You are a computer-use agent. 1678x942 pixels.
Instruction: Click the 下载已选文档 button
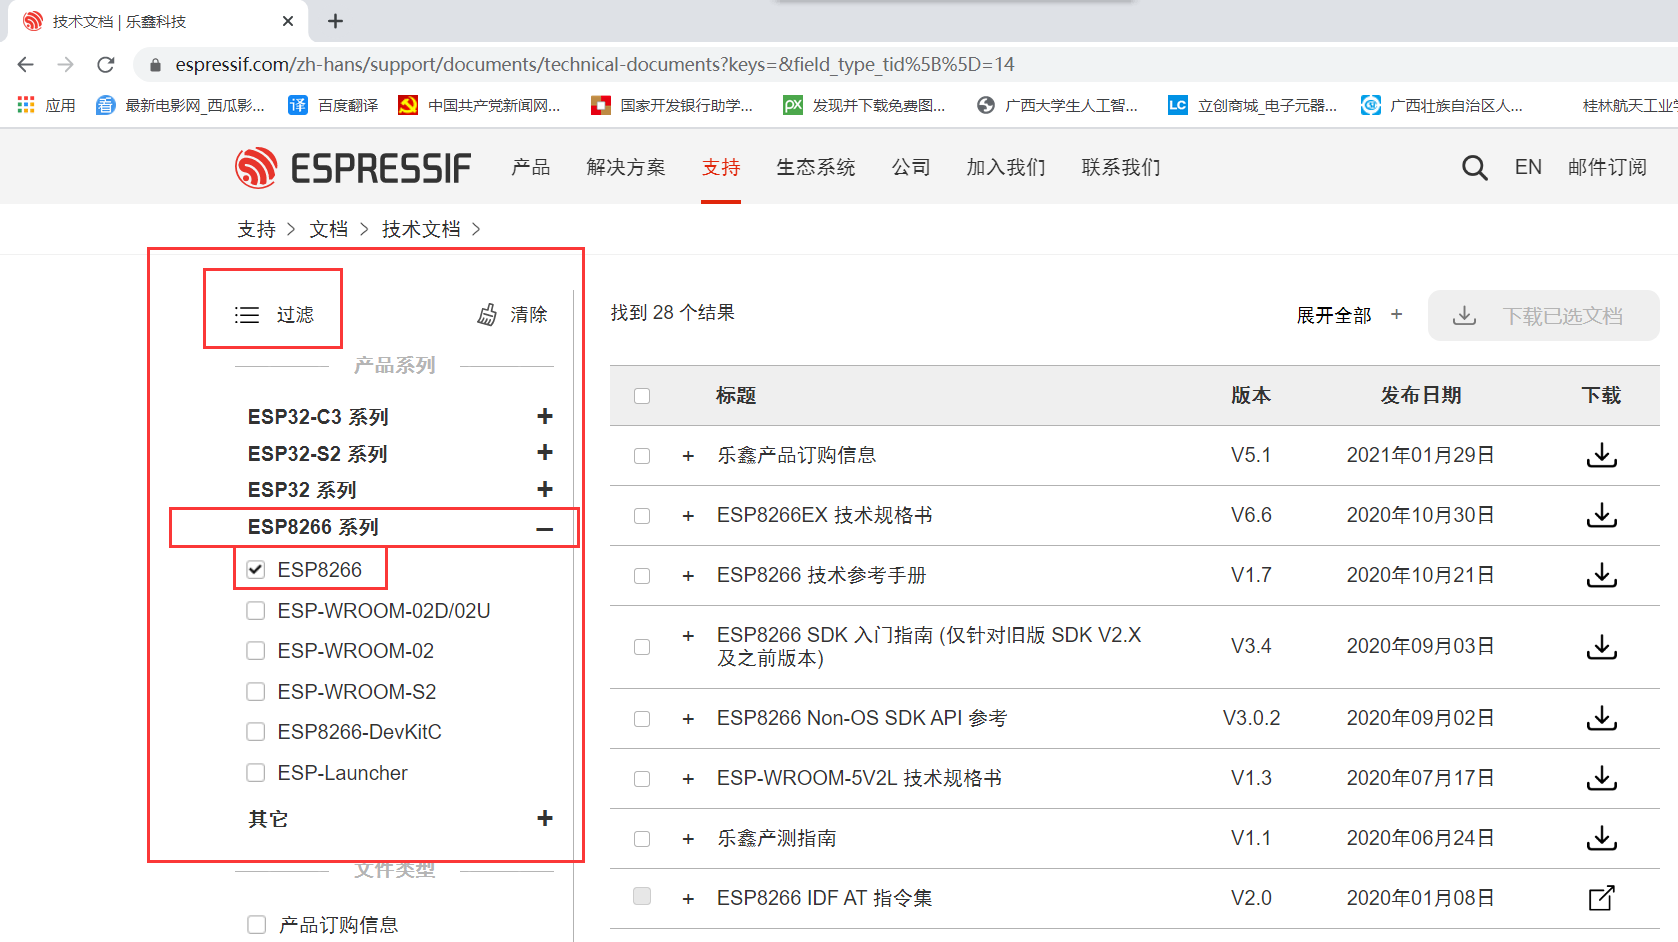tap(1543, 316)
